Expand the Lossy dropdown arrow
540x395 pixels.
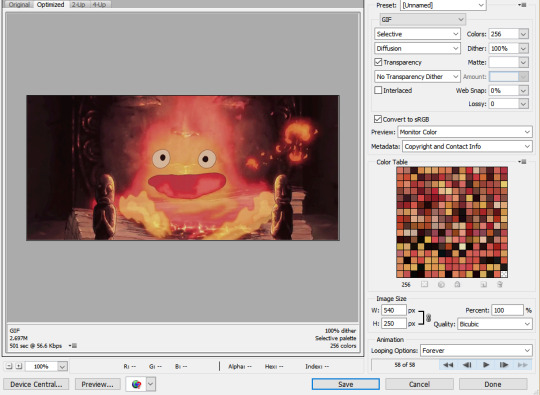[x=523, y=104]
